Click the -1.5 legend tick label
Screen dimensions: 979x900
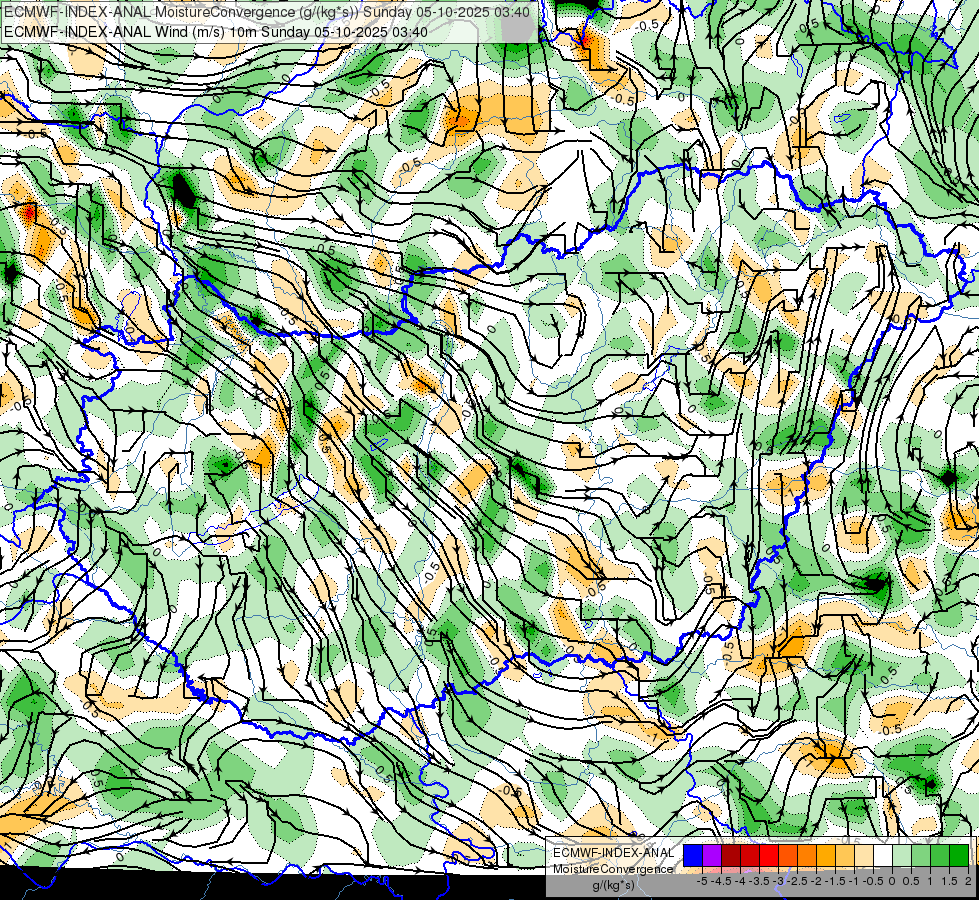pyautogui.click(x=835, y=881)
